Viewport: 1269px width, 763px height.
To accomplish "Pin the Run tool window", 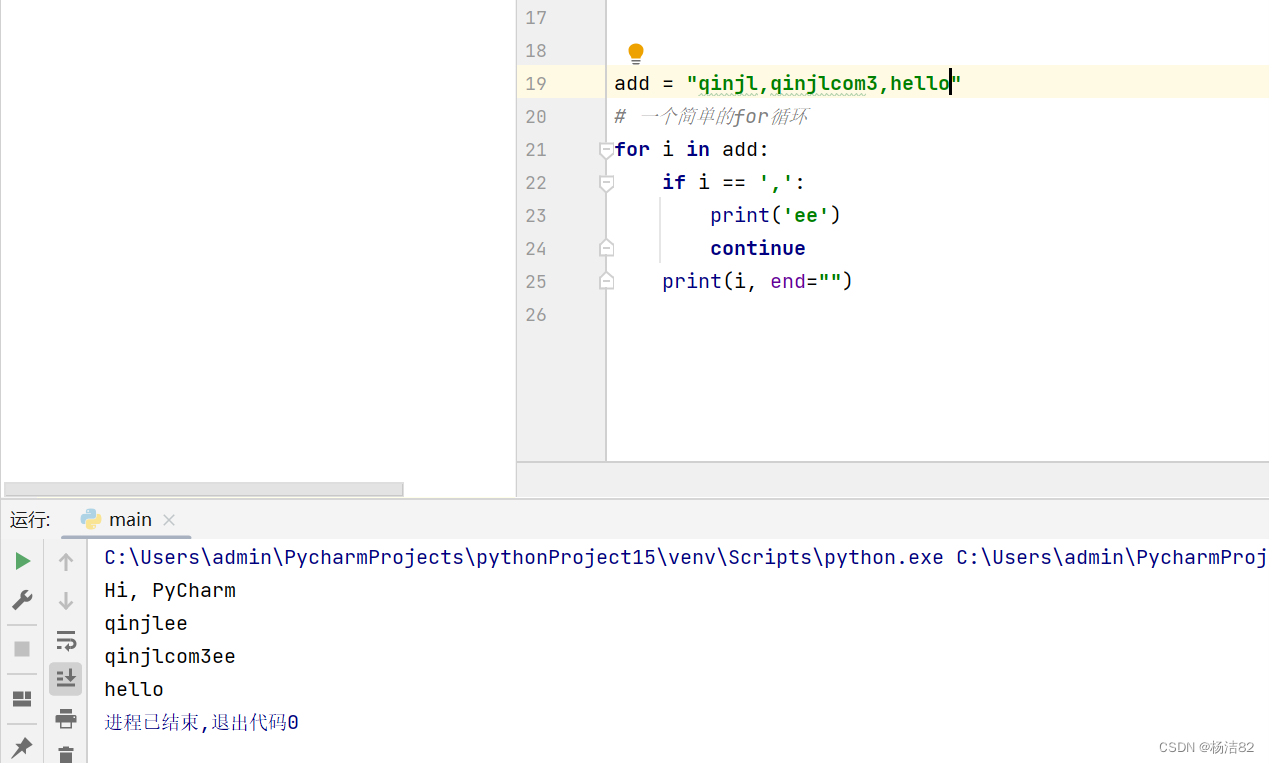I will click(22, 747).
